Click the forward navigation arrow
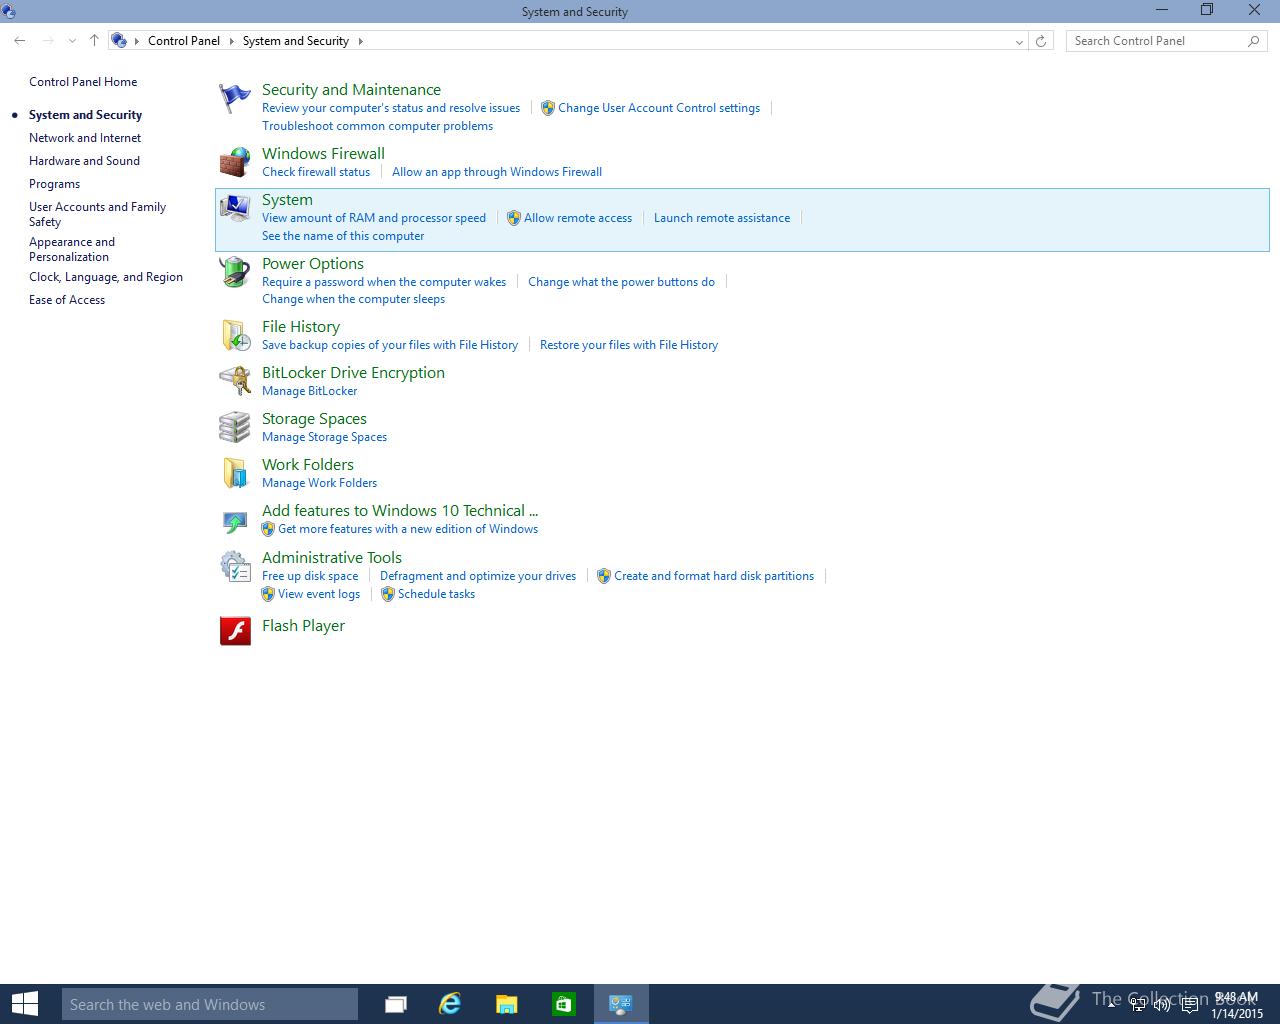1280x1024 pixels. (x=48, y=41)
